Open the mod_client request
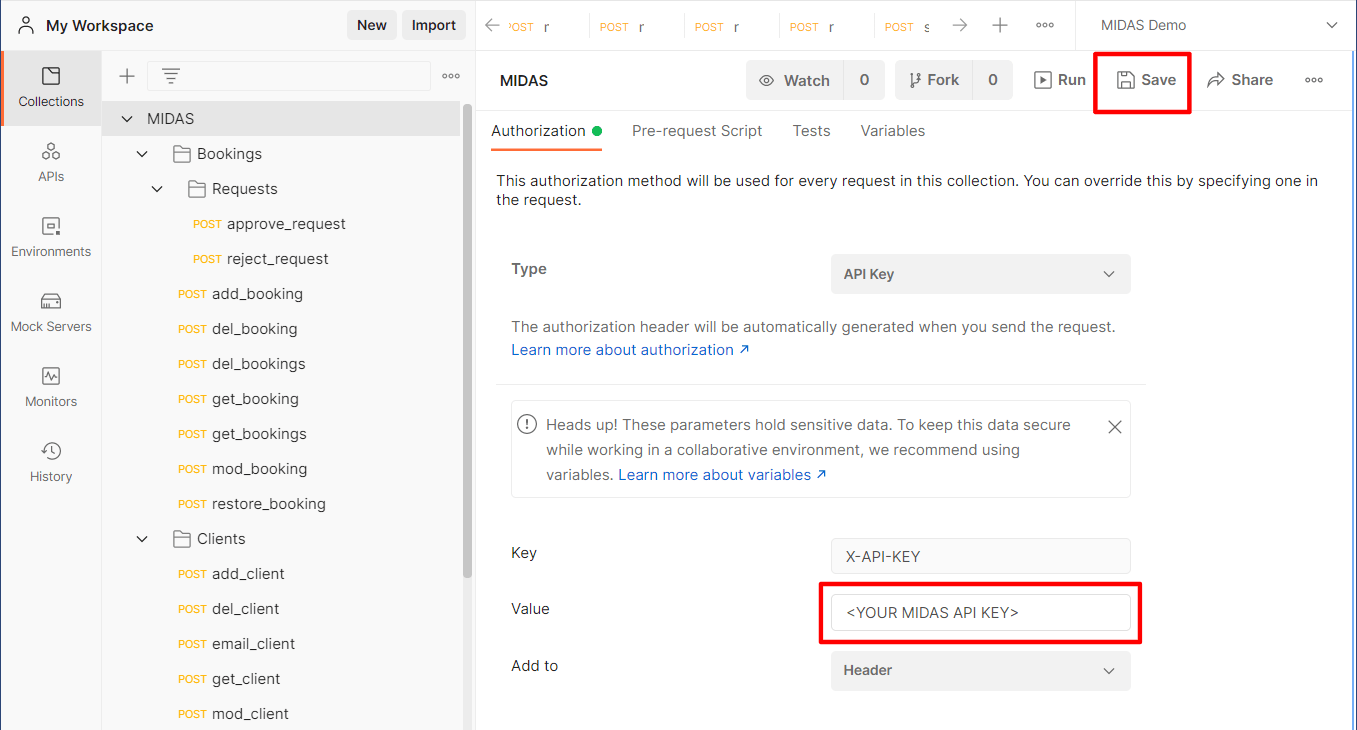The width and height of the screenshot is (1357, 730). (x=234, y=714)
